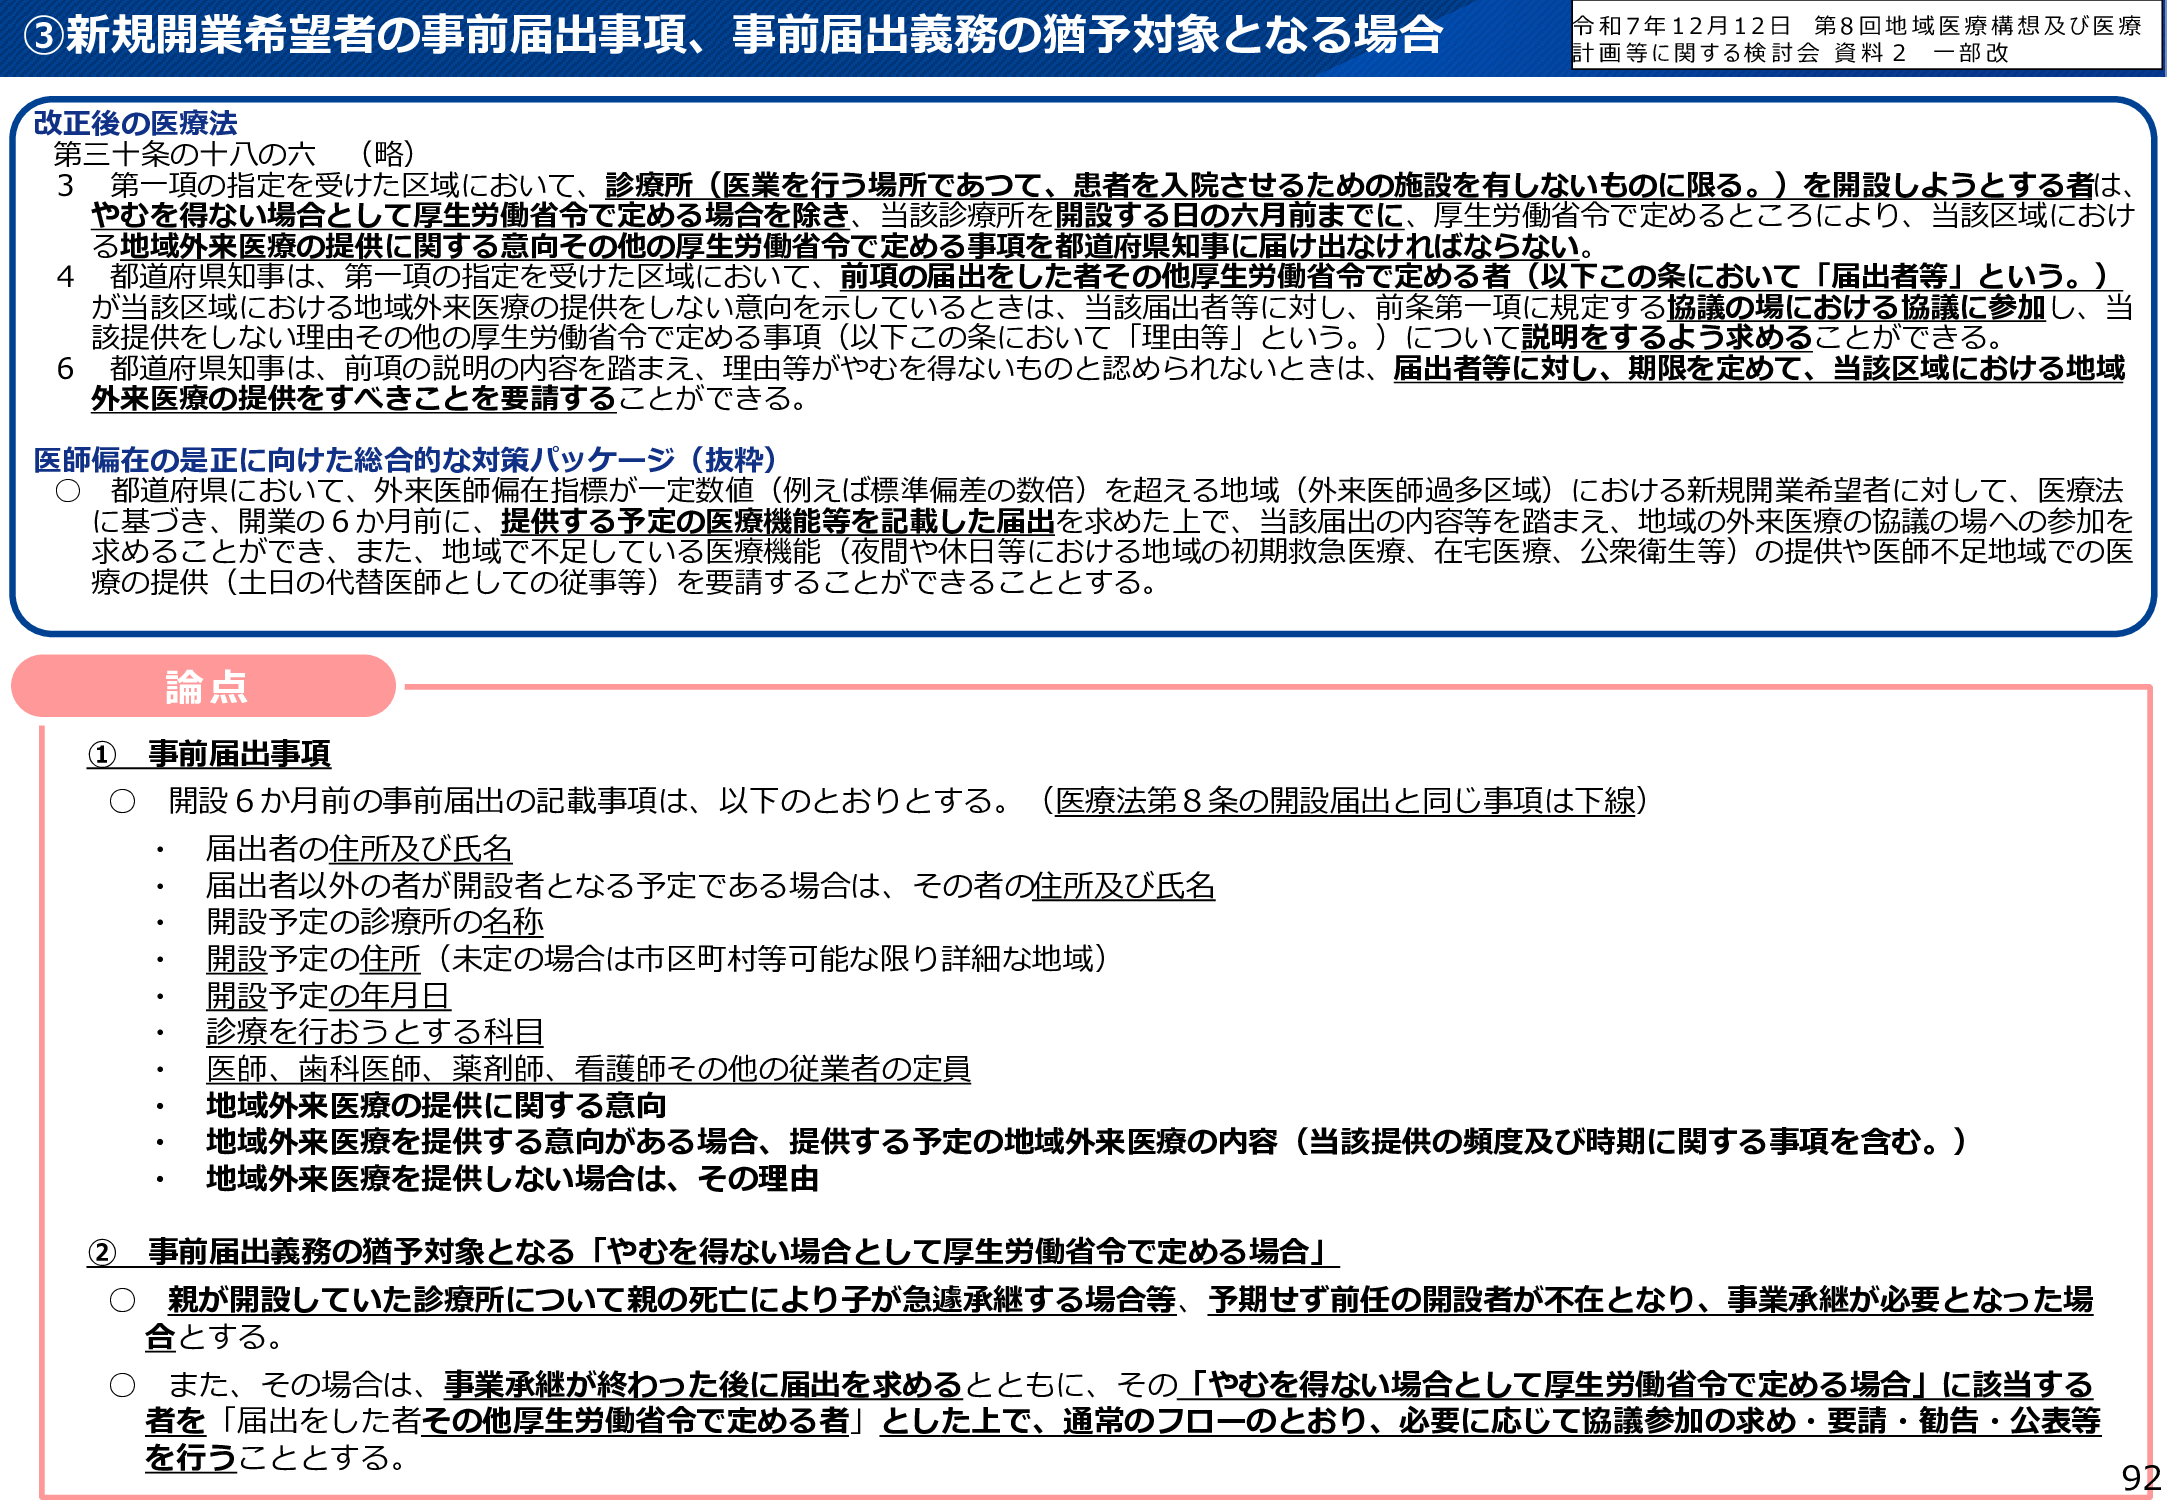Click the pink 論点 badge
This screenshot has width=2167, height=1500.
click(x=203, y=687)
